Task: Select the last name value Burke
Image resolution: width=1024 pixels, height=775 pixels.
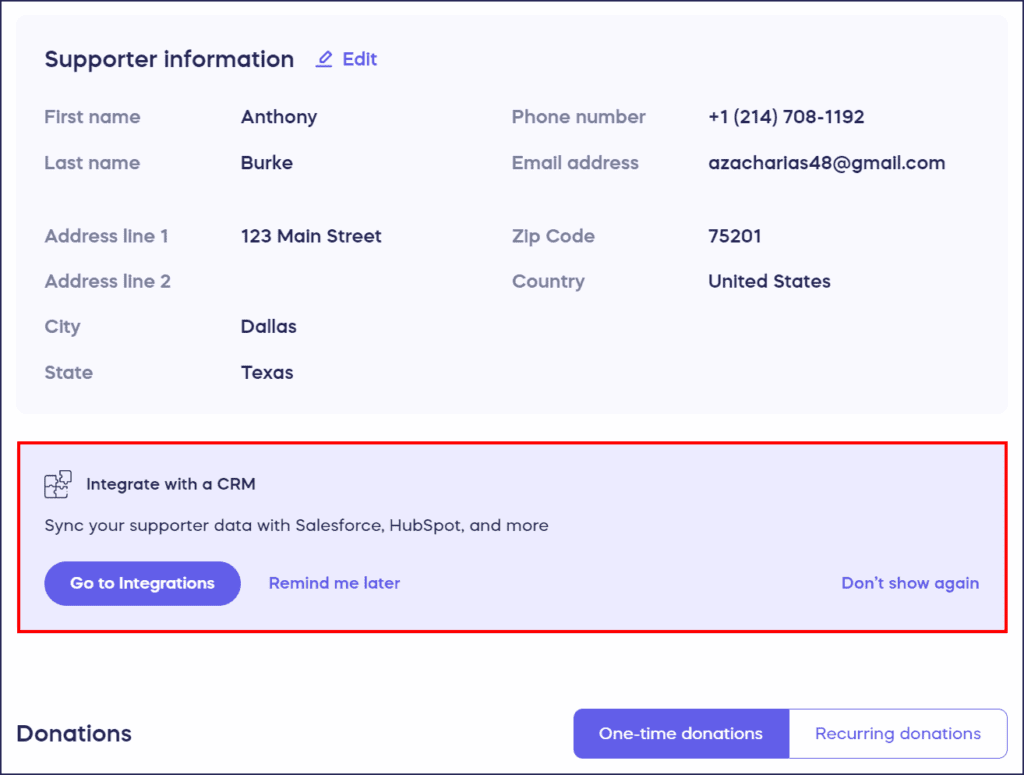Action: pyautogui.click(x=267, y=163)
